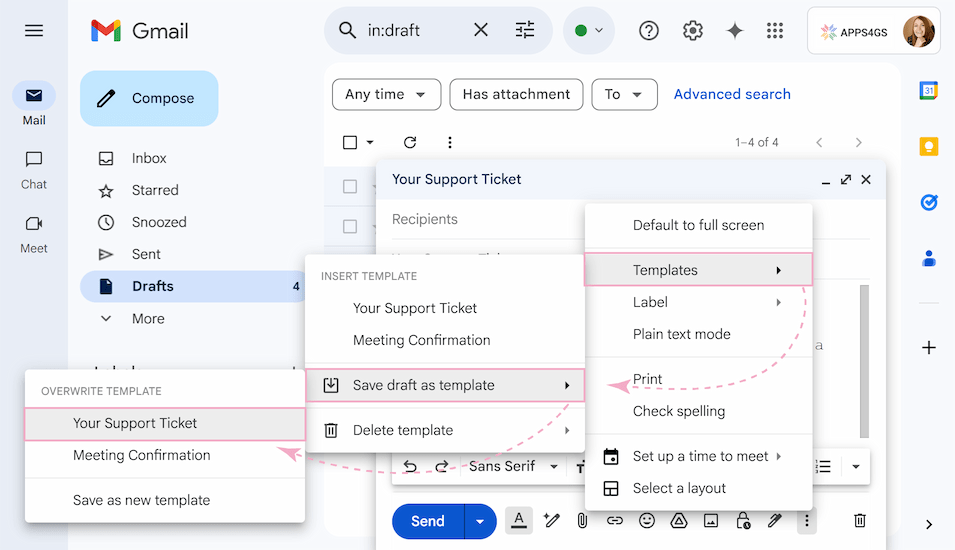Image resolution: width=955 pixels, height=550 pixels.
Task: Open the Advanced search link
Action: (x=732, y=95)
